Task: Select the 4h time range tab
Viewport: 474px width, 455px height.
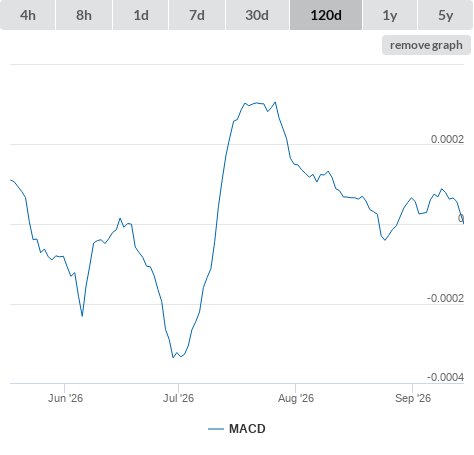Action: [28, 15]
